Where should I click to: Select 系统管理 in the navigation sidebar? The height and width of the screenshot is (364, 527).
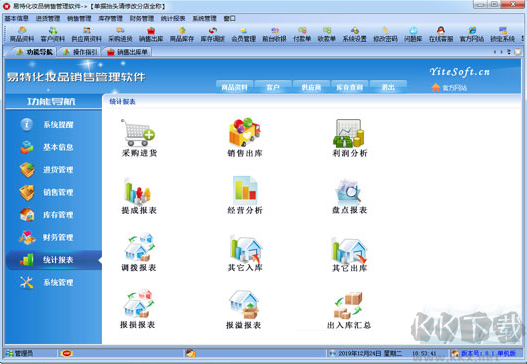click(54, 282)
